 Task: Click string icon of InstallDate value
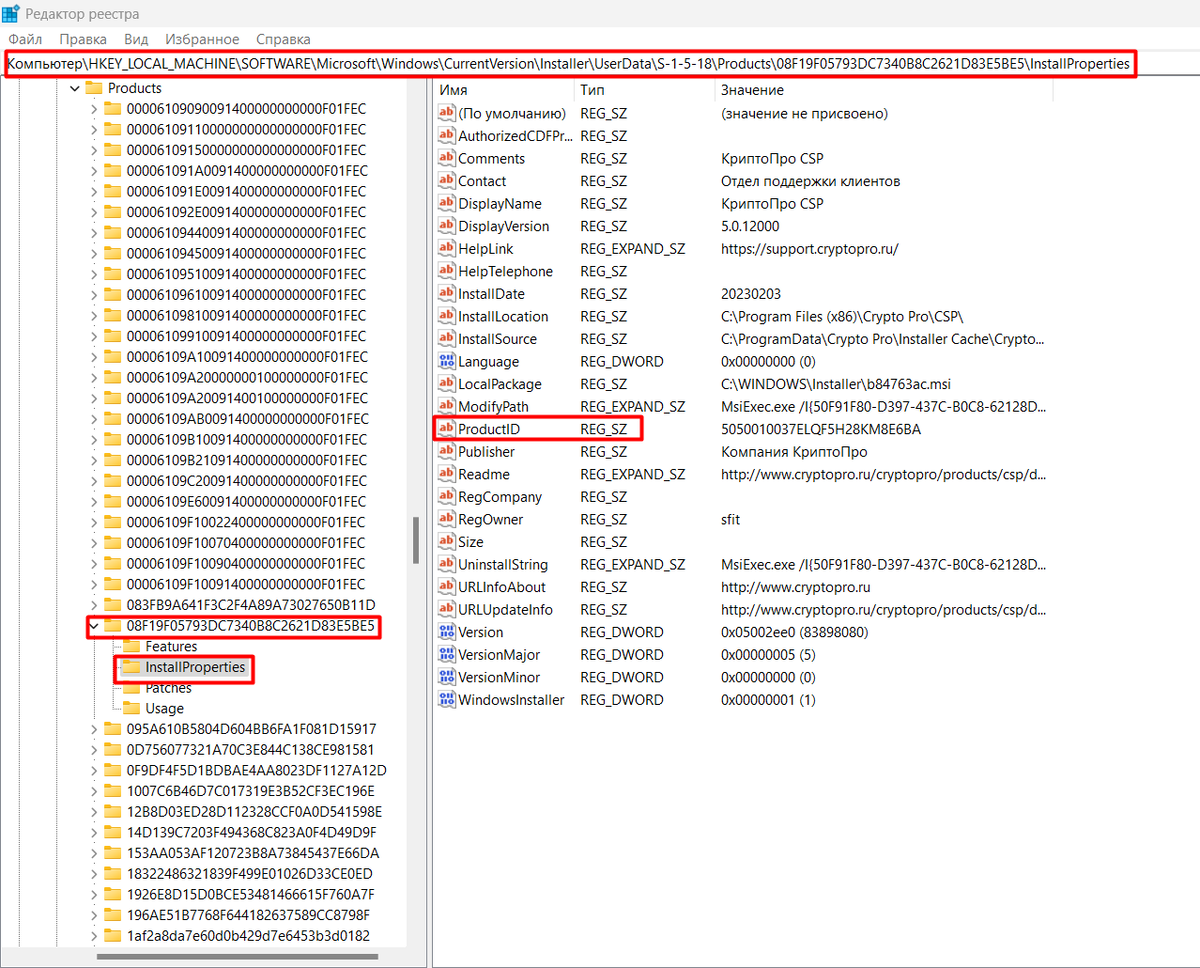tap(447, 294)
